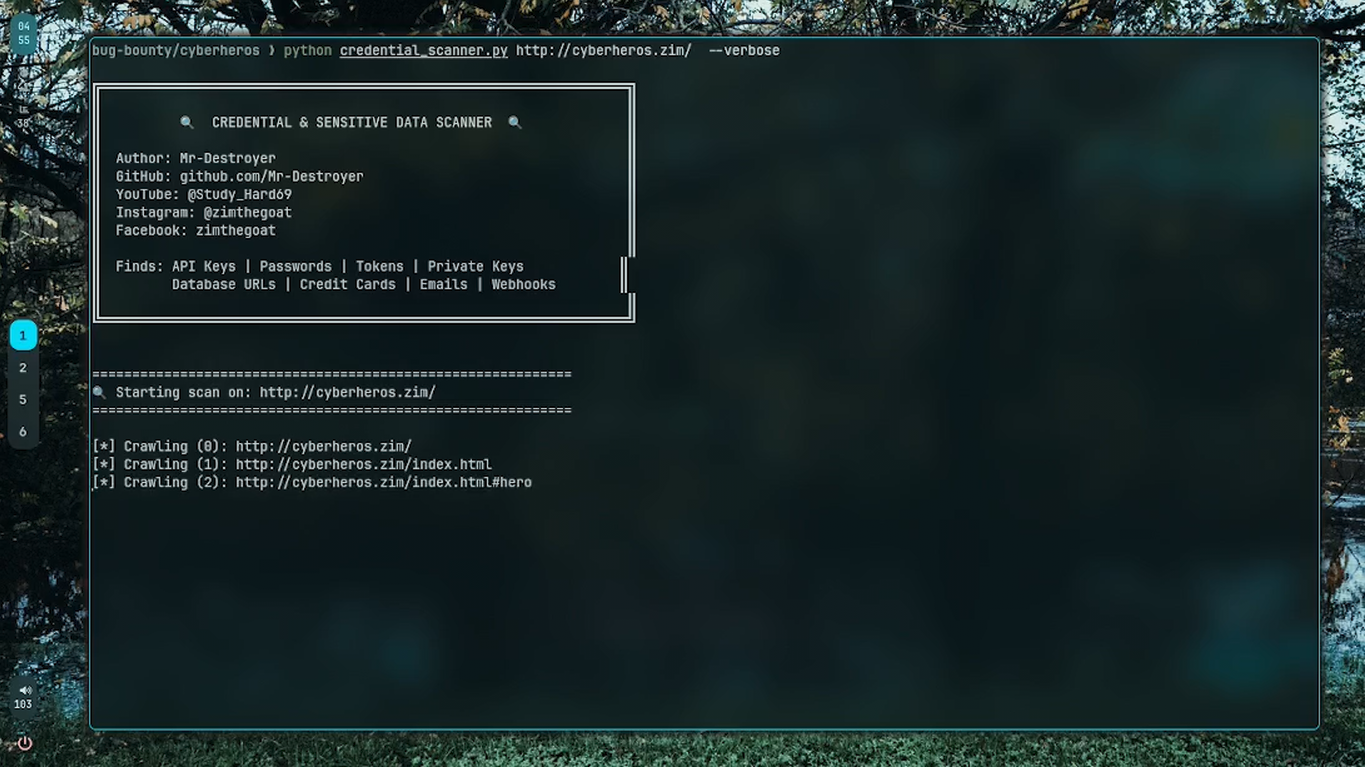Click the credential_scanner.py filename in the command
The width and height of the screenshot is (1365, 767).
[x=424, y=50]
